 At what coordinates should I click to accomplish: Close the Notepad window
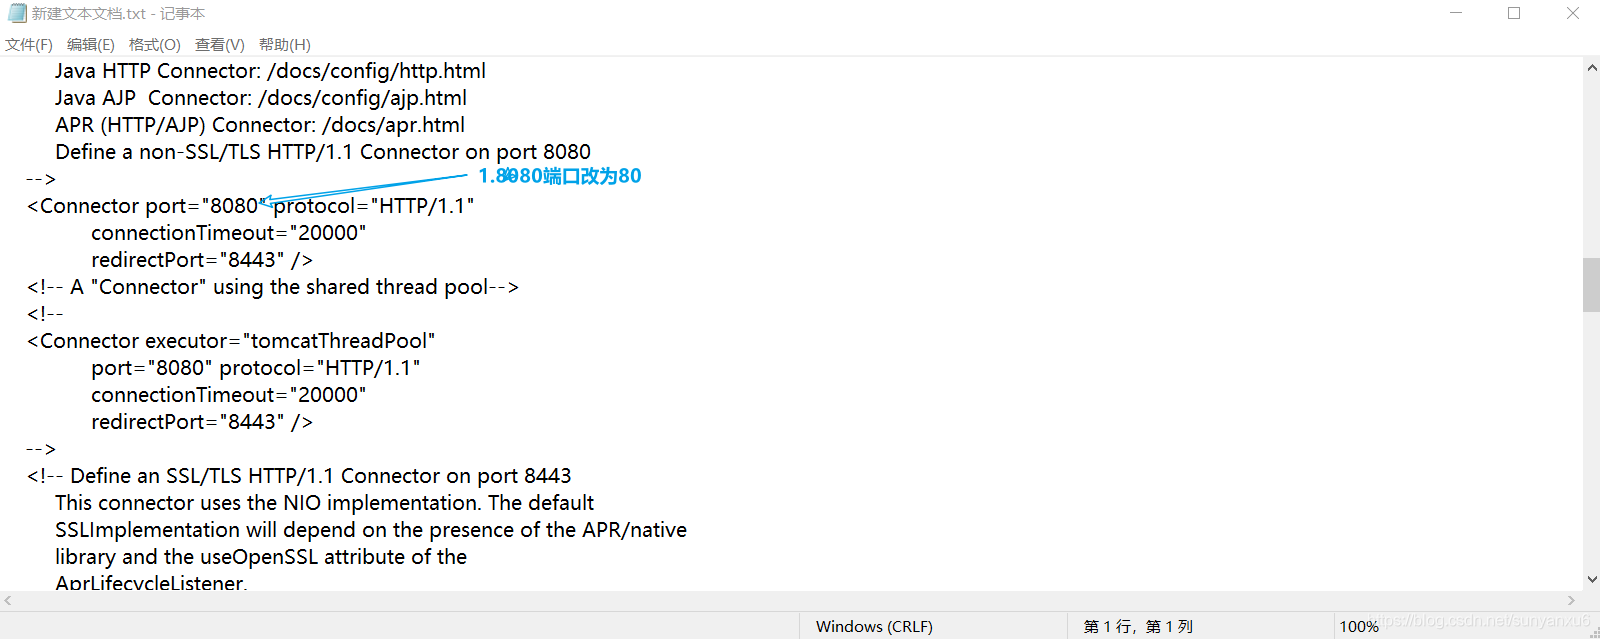pos(1572,13)
